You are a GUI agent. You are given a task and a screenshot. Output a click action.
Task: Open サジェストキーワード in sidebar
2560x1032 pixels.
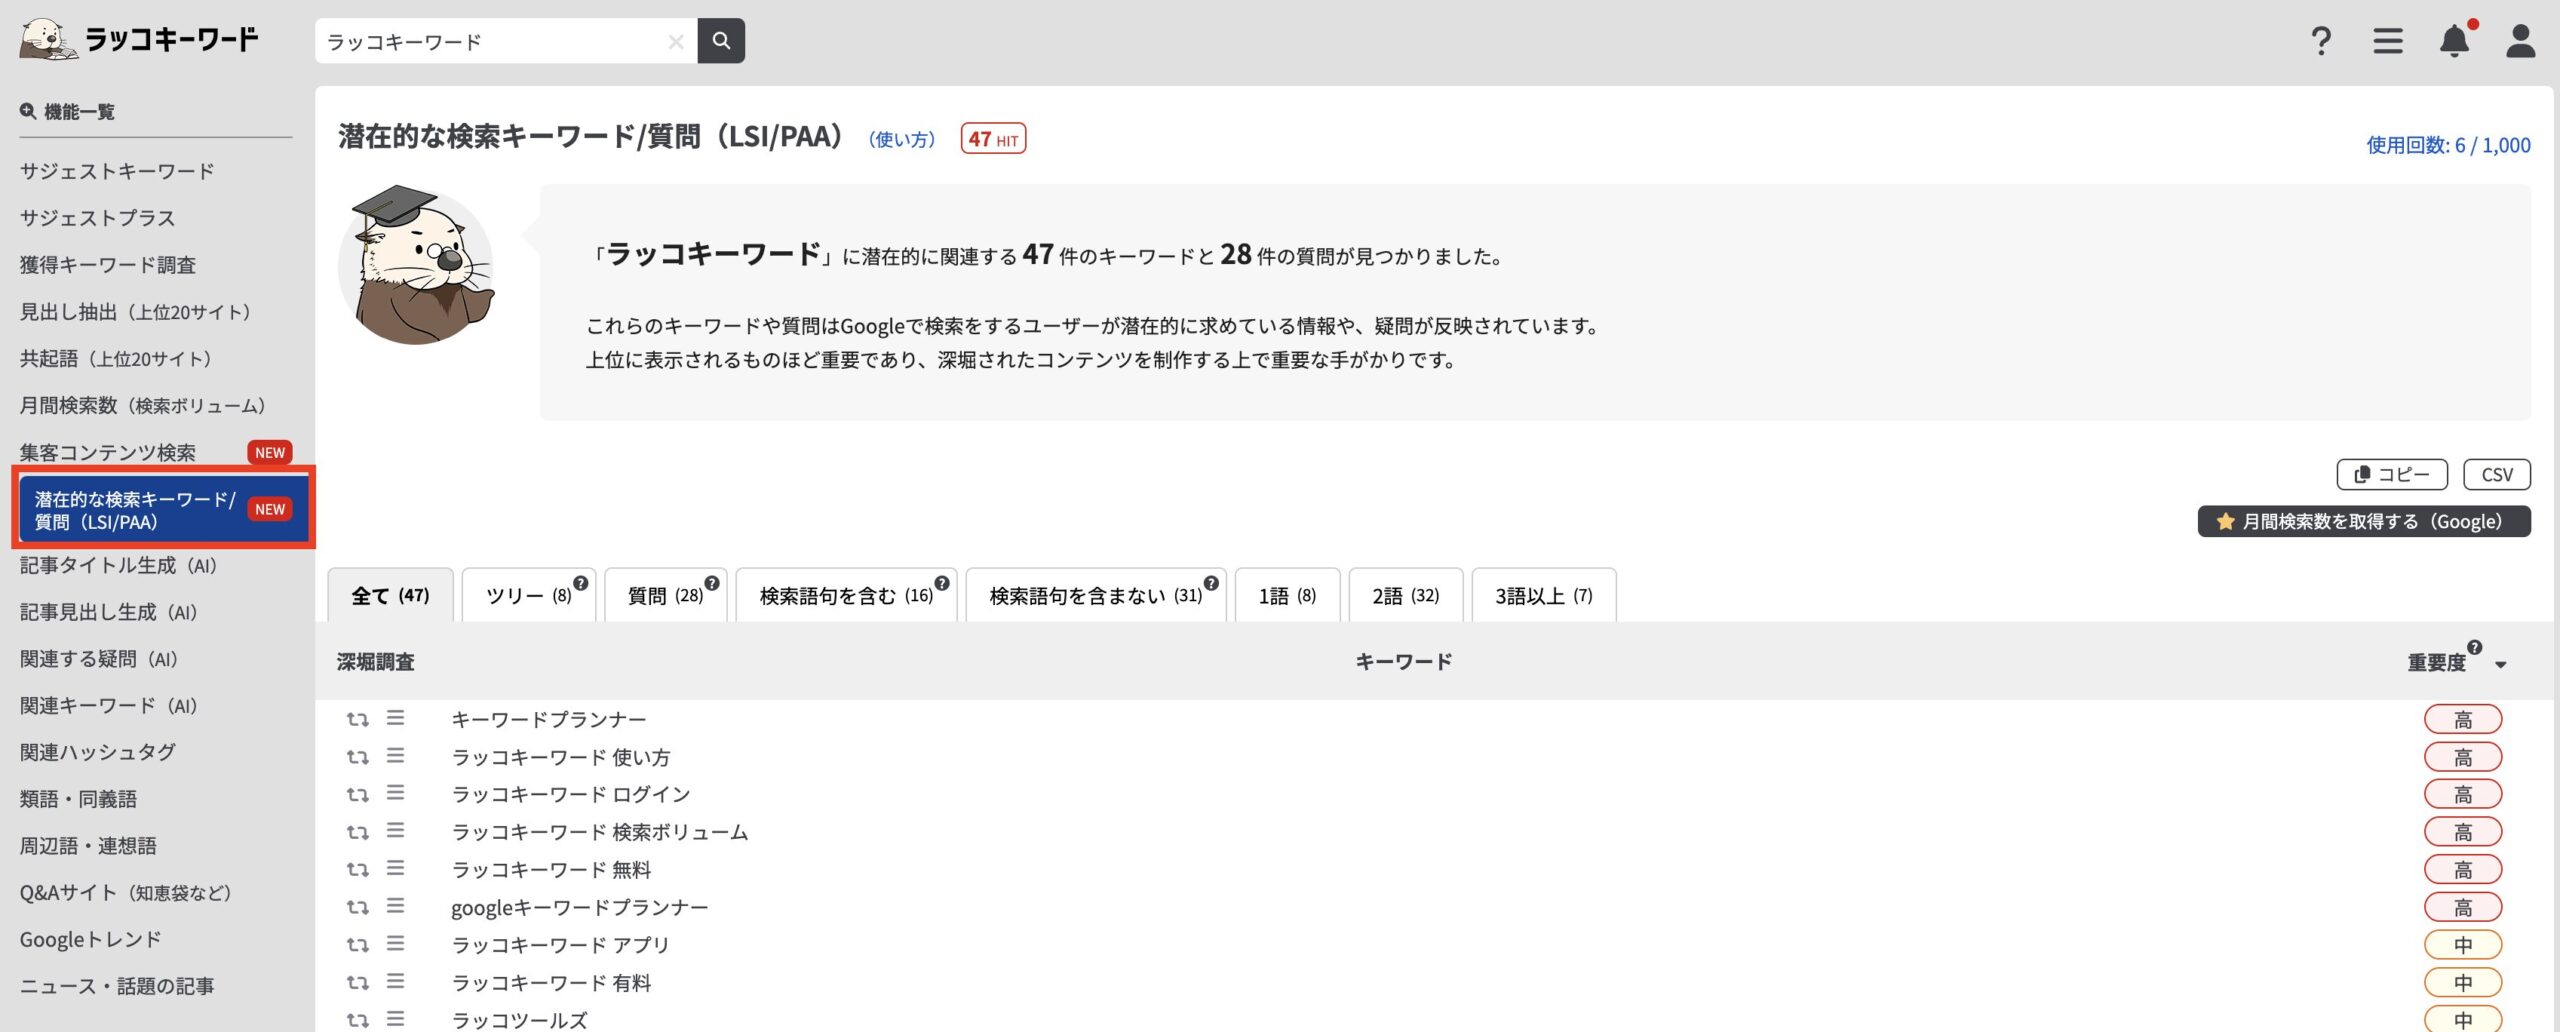(x=117, y=171)
